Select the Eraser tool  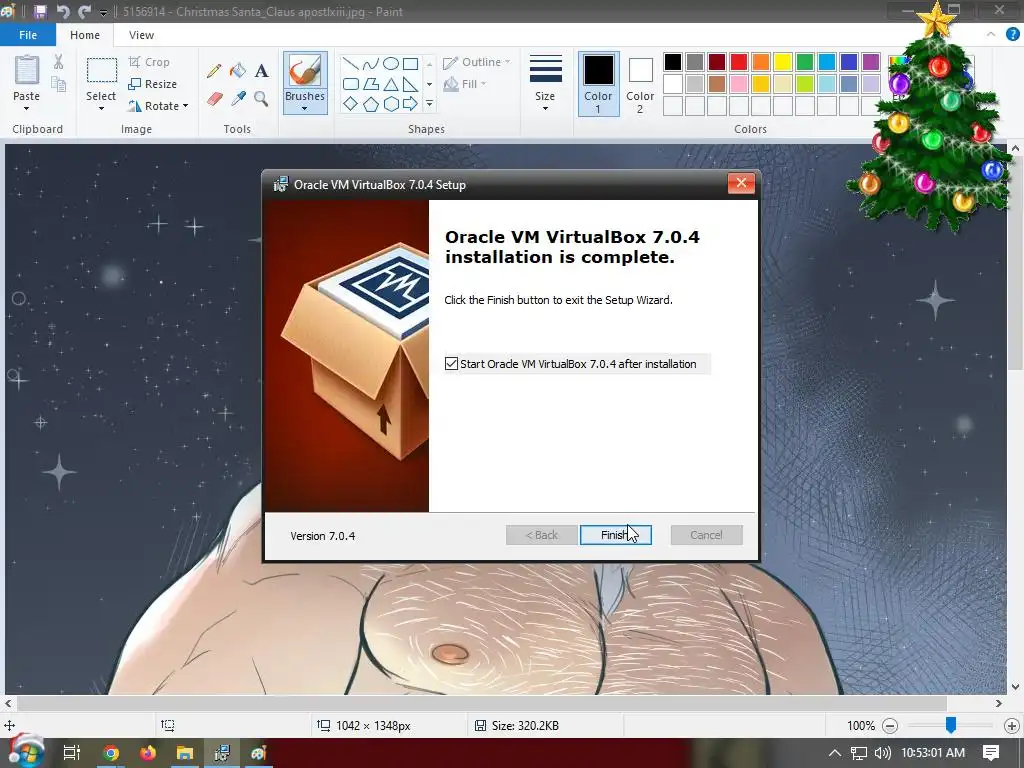point(215,99)
